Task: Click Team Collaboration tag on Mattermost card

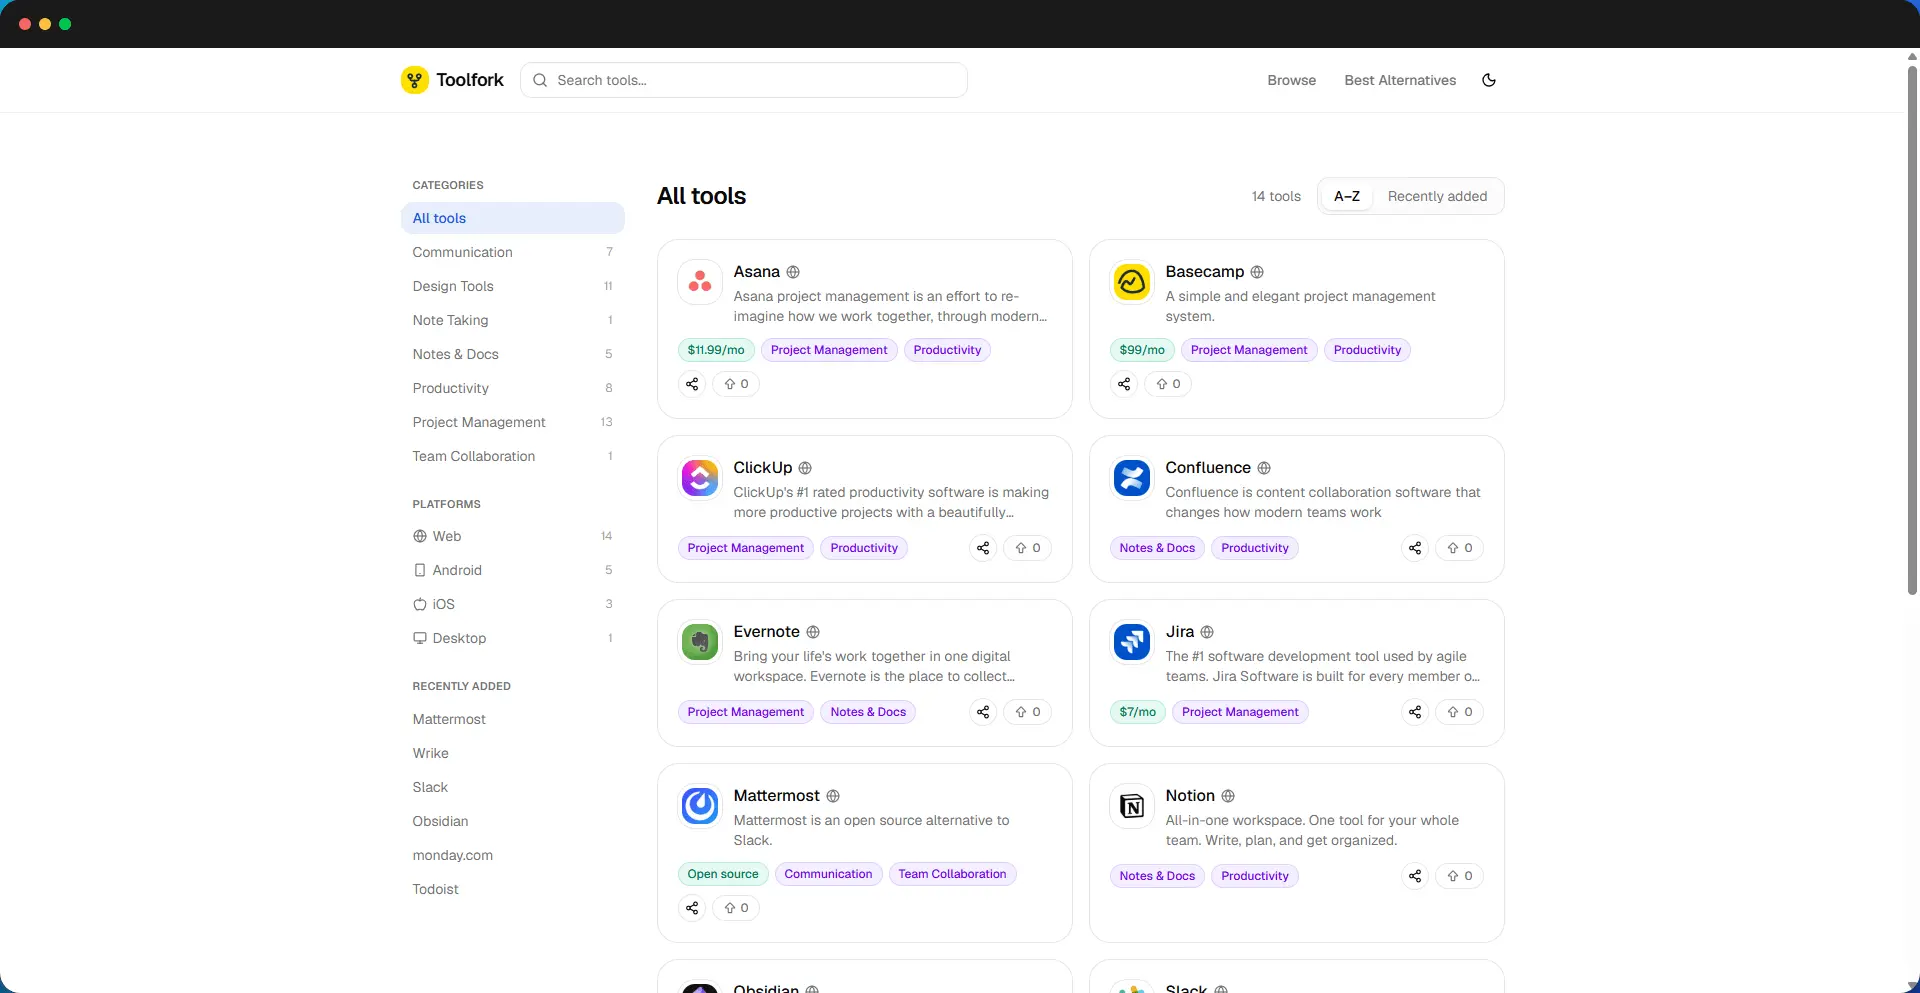Action: click(x=952, y=874)
